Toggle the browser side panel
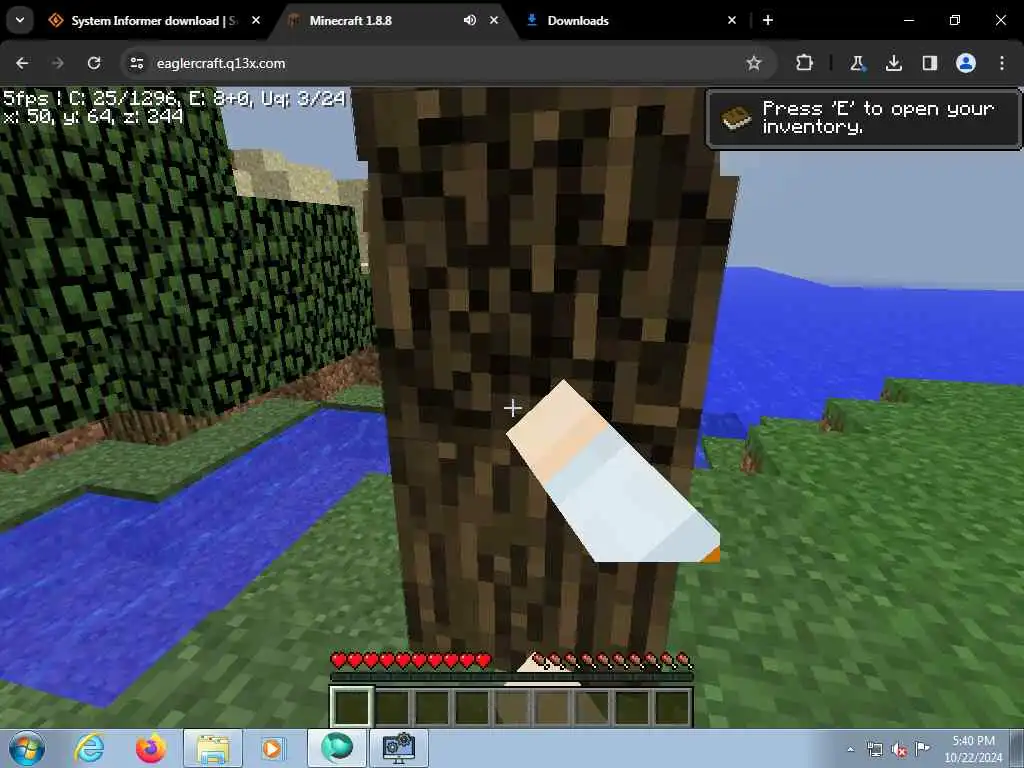1024x768 pixels. (x=929, y=63)
